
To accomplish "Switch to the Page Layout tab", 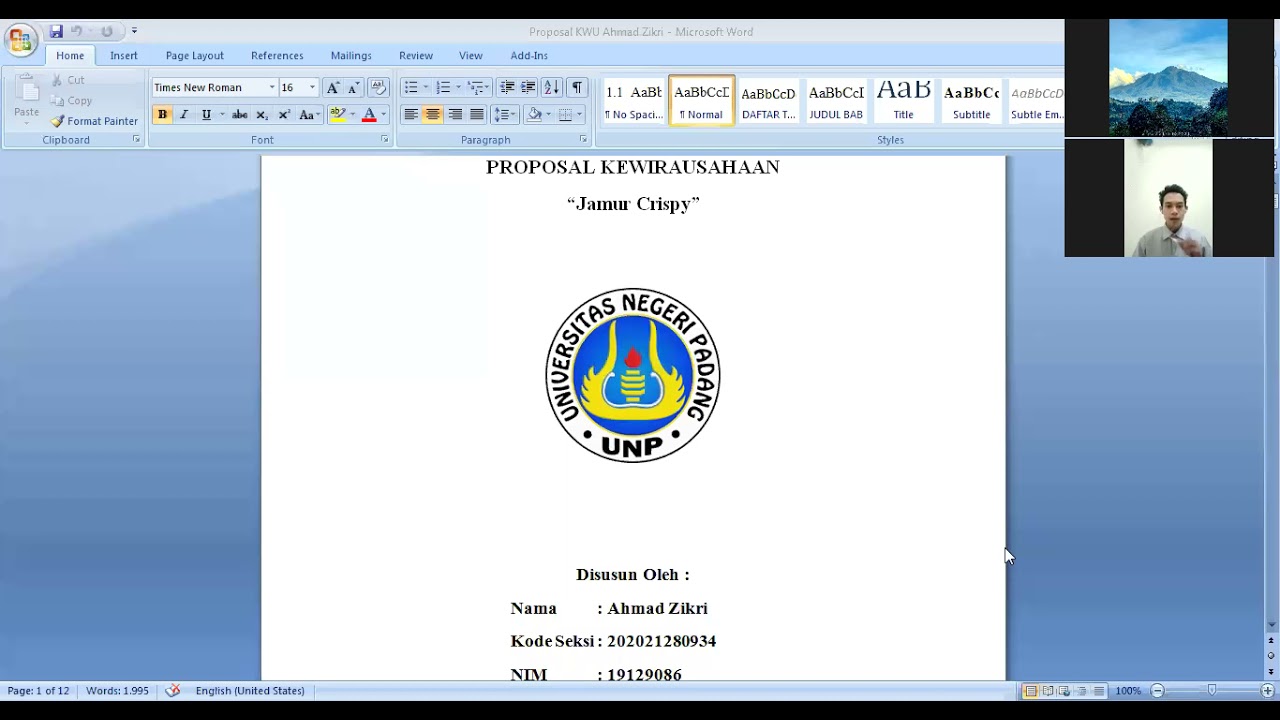I will point(195,56).
